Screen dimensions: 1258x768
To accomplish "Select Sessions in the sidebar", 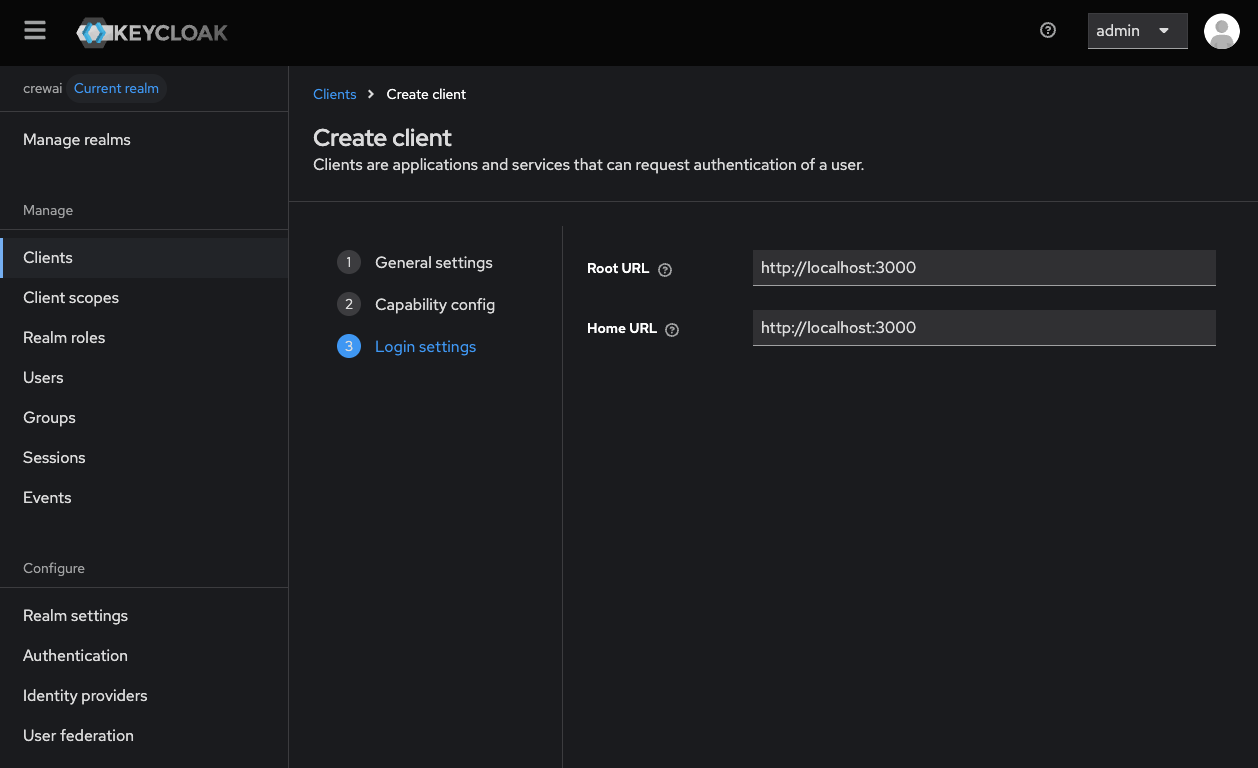I will [54, 457].
